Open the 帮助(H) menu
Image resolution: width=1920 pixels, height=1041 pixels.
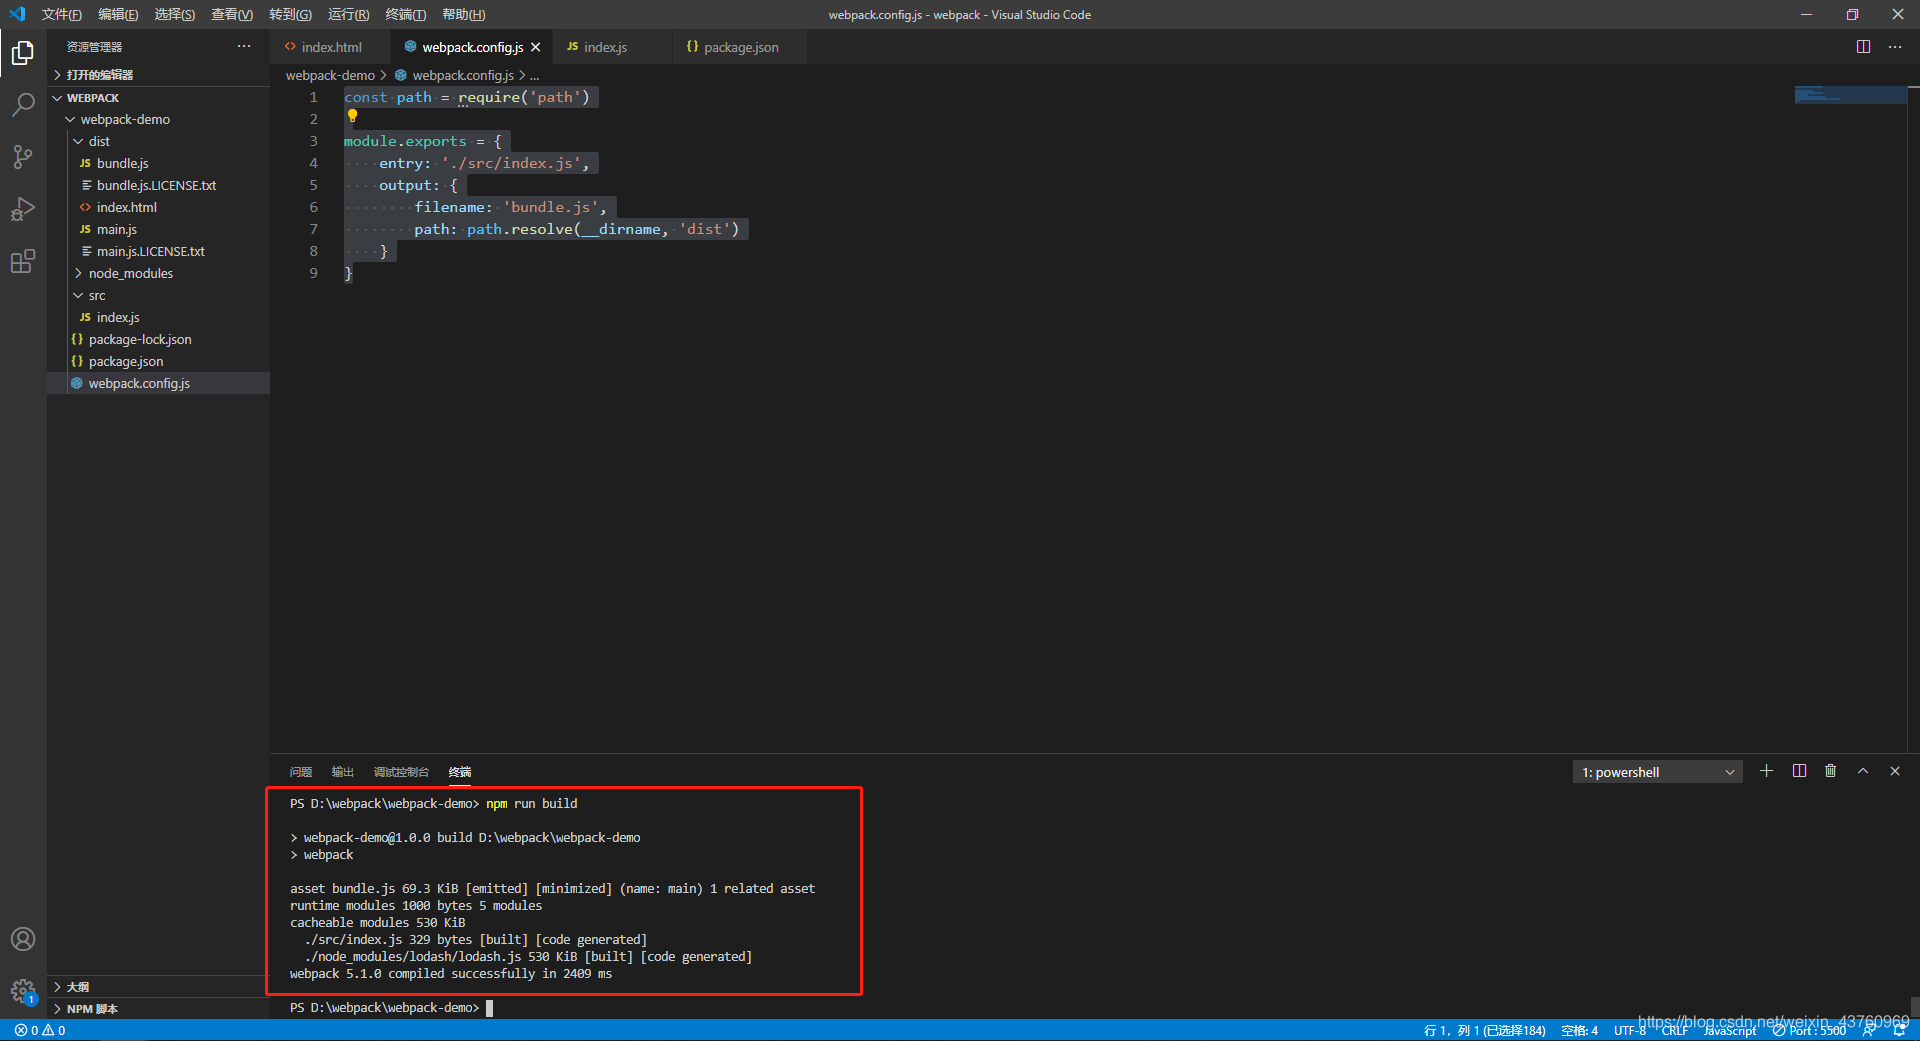coord(464,14)
